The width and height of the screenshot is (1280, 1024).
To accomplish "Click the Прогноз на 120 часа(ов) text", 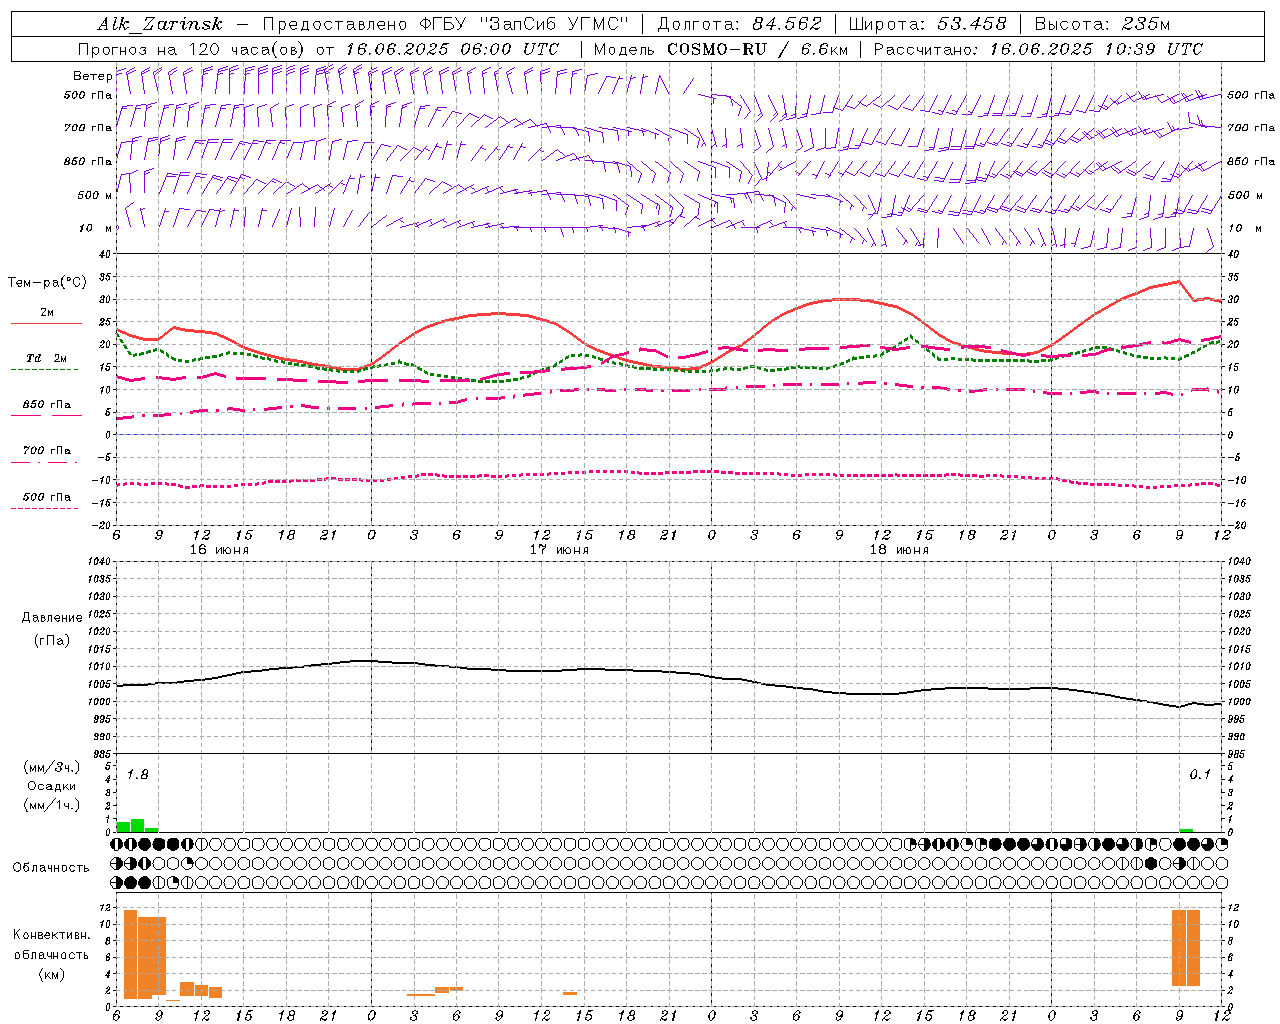I will tap(193, 49).
